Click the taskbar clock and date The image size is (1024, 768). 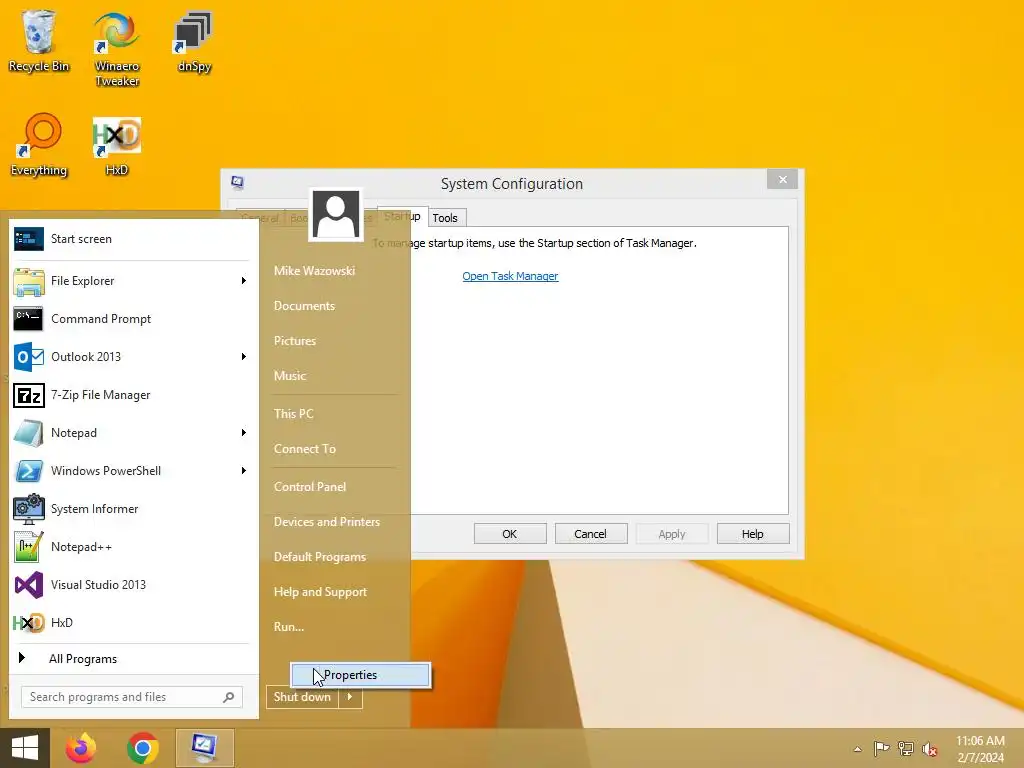(x=980, y=749)
